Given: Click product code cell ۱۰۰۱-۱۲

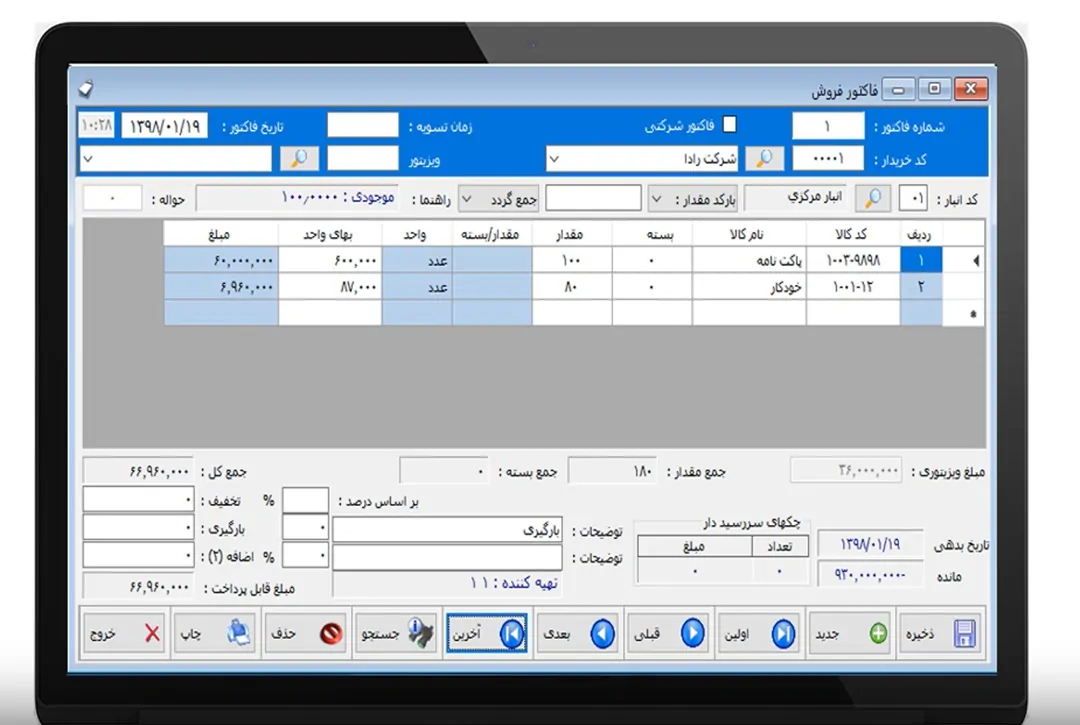Looking at the screenshot, I should (x=853, y=286).
